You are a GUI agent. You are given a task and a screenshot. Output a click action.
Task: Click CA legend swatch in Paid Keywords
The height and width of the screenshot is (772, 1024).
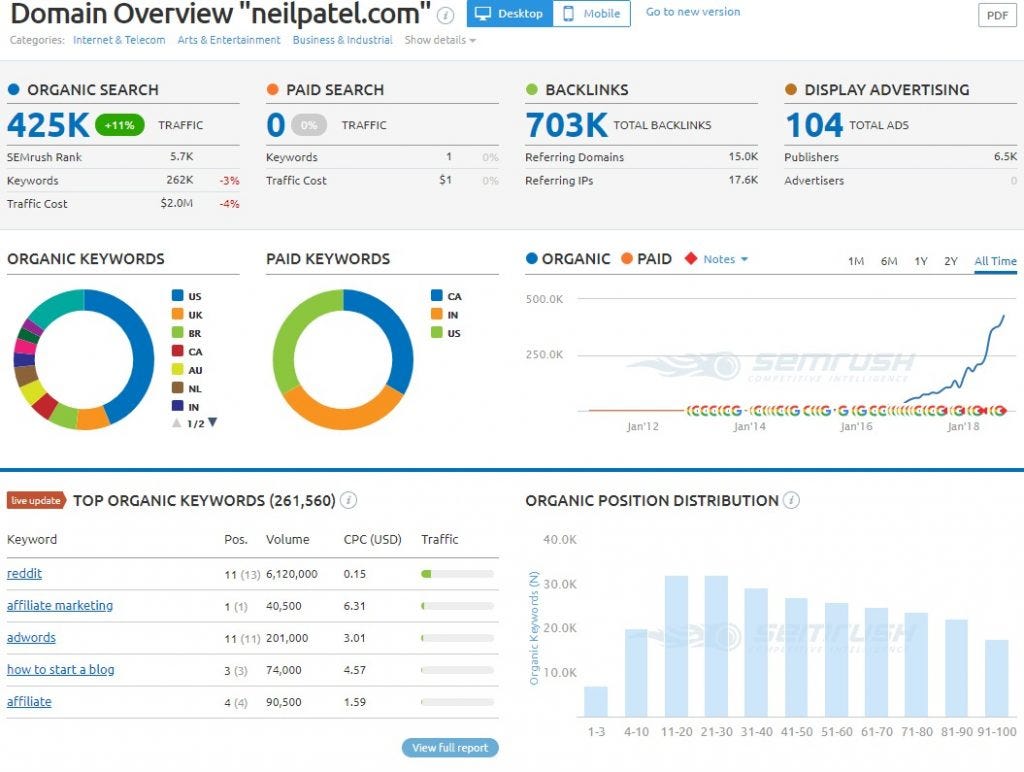[x=437, y=295]
